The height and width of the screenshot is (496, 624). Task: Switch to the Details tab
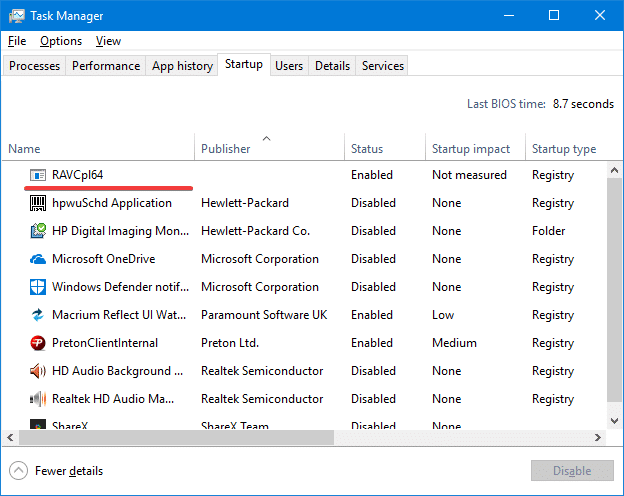point(332,66)
